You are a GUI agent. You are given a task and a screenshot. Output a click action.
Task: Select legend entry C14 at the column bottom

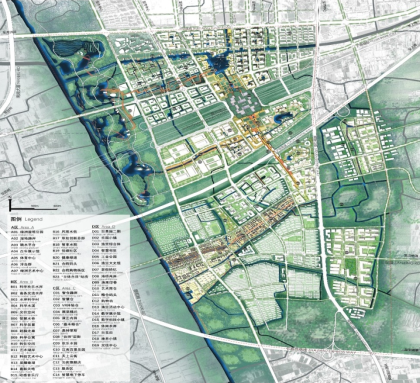coord(69,375)
